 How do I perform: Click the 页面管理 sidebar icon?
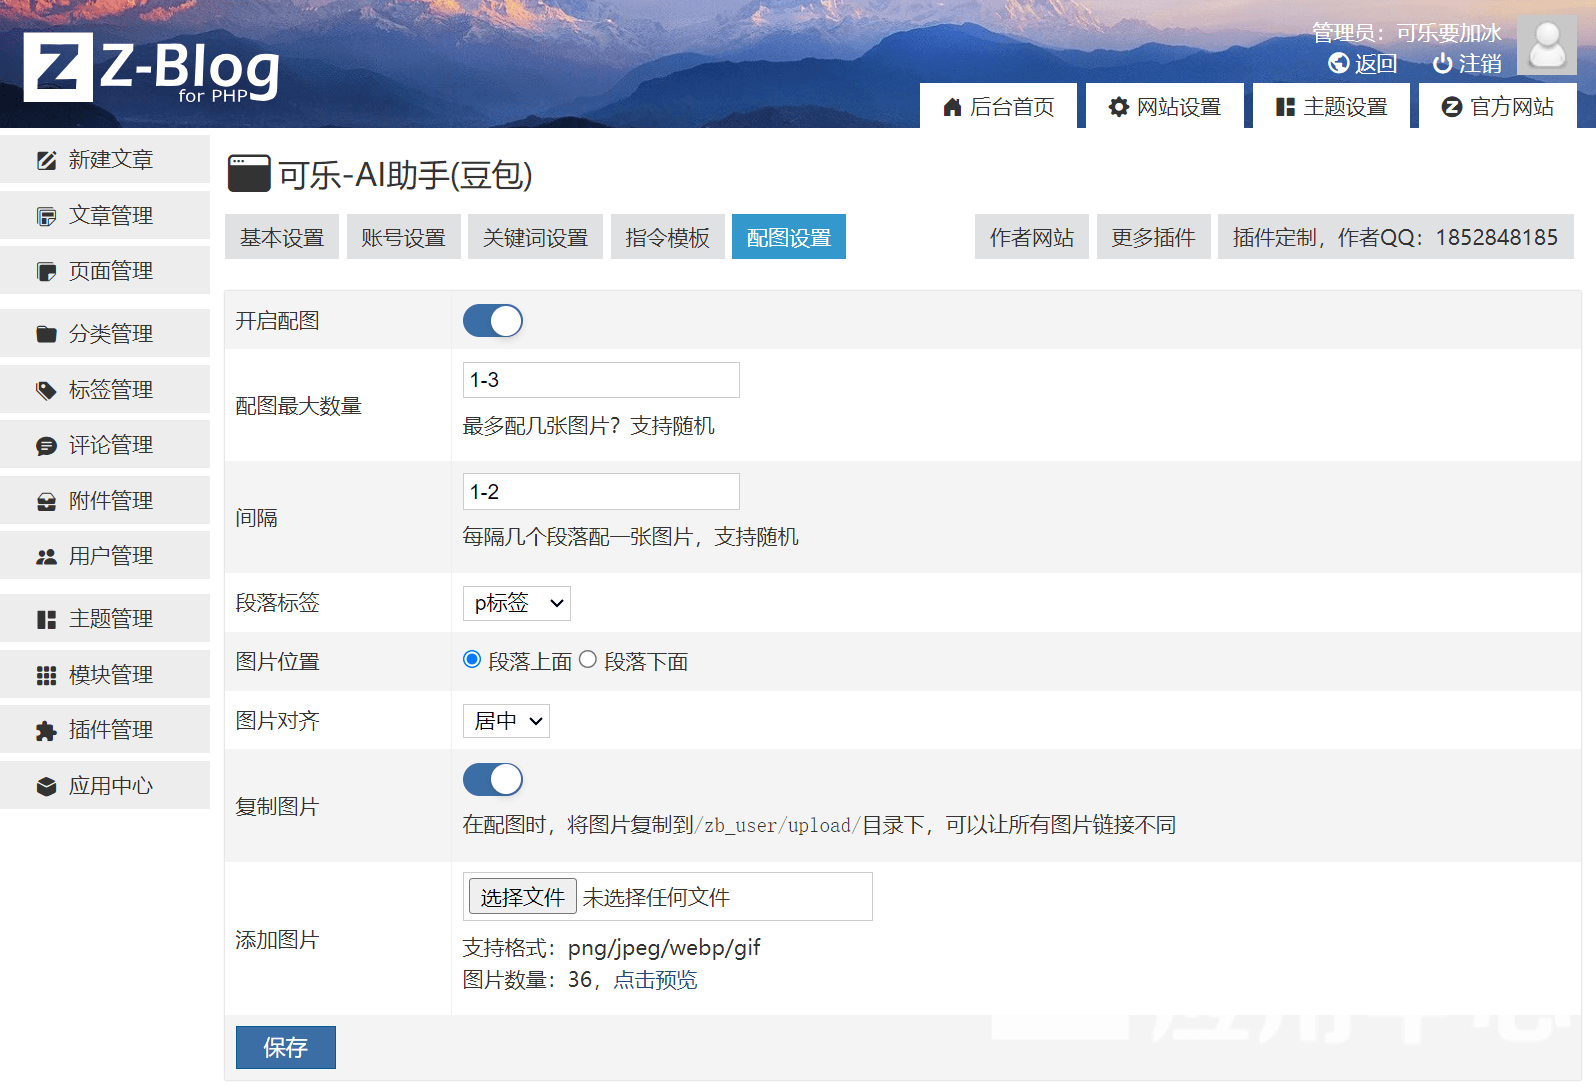click(x=46, y=271)
